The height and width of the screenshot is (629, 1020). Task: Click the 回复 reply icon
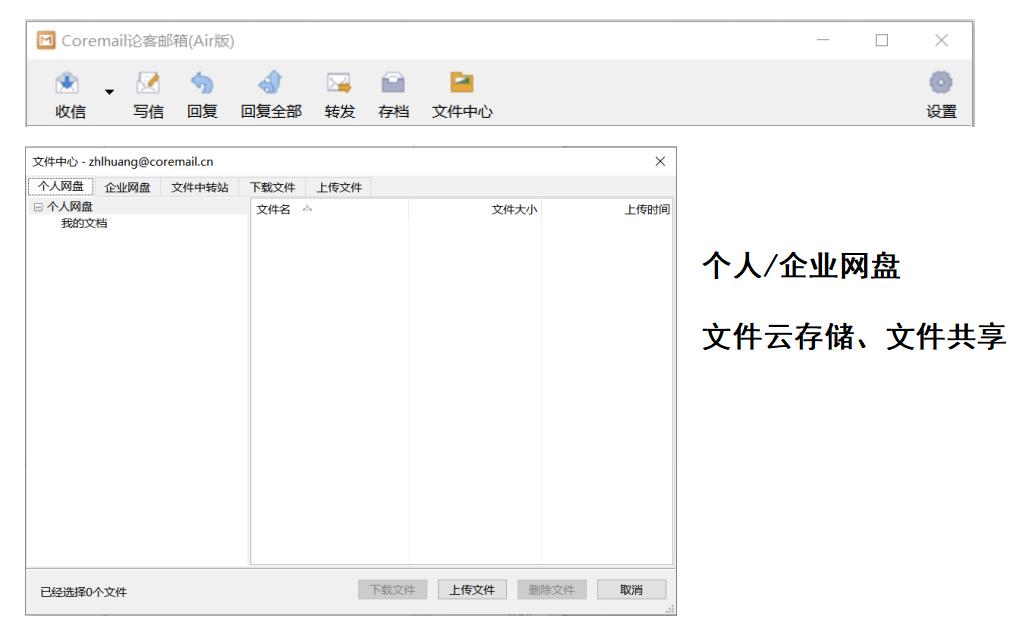[203, 83]
